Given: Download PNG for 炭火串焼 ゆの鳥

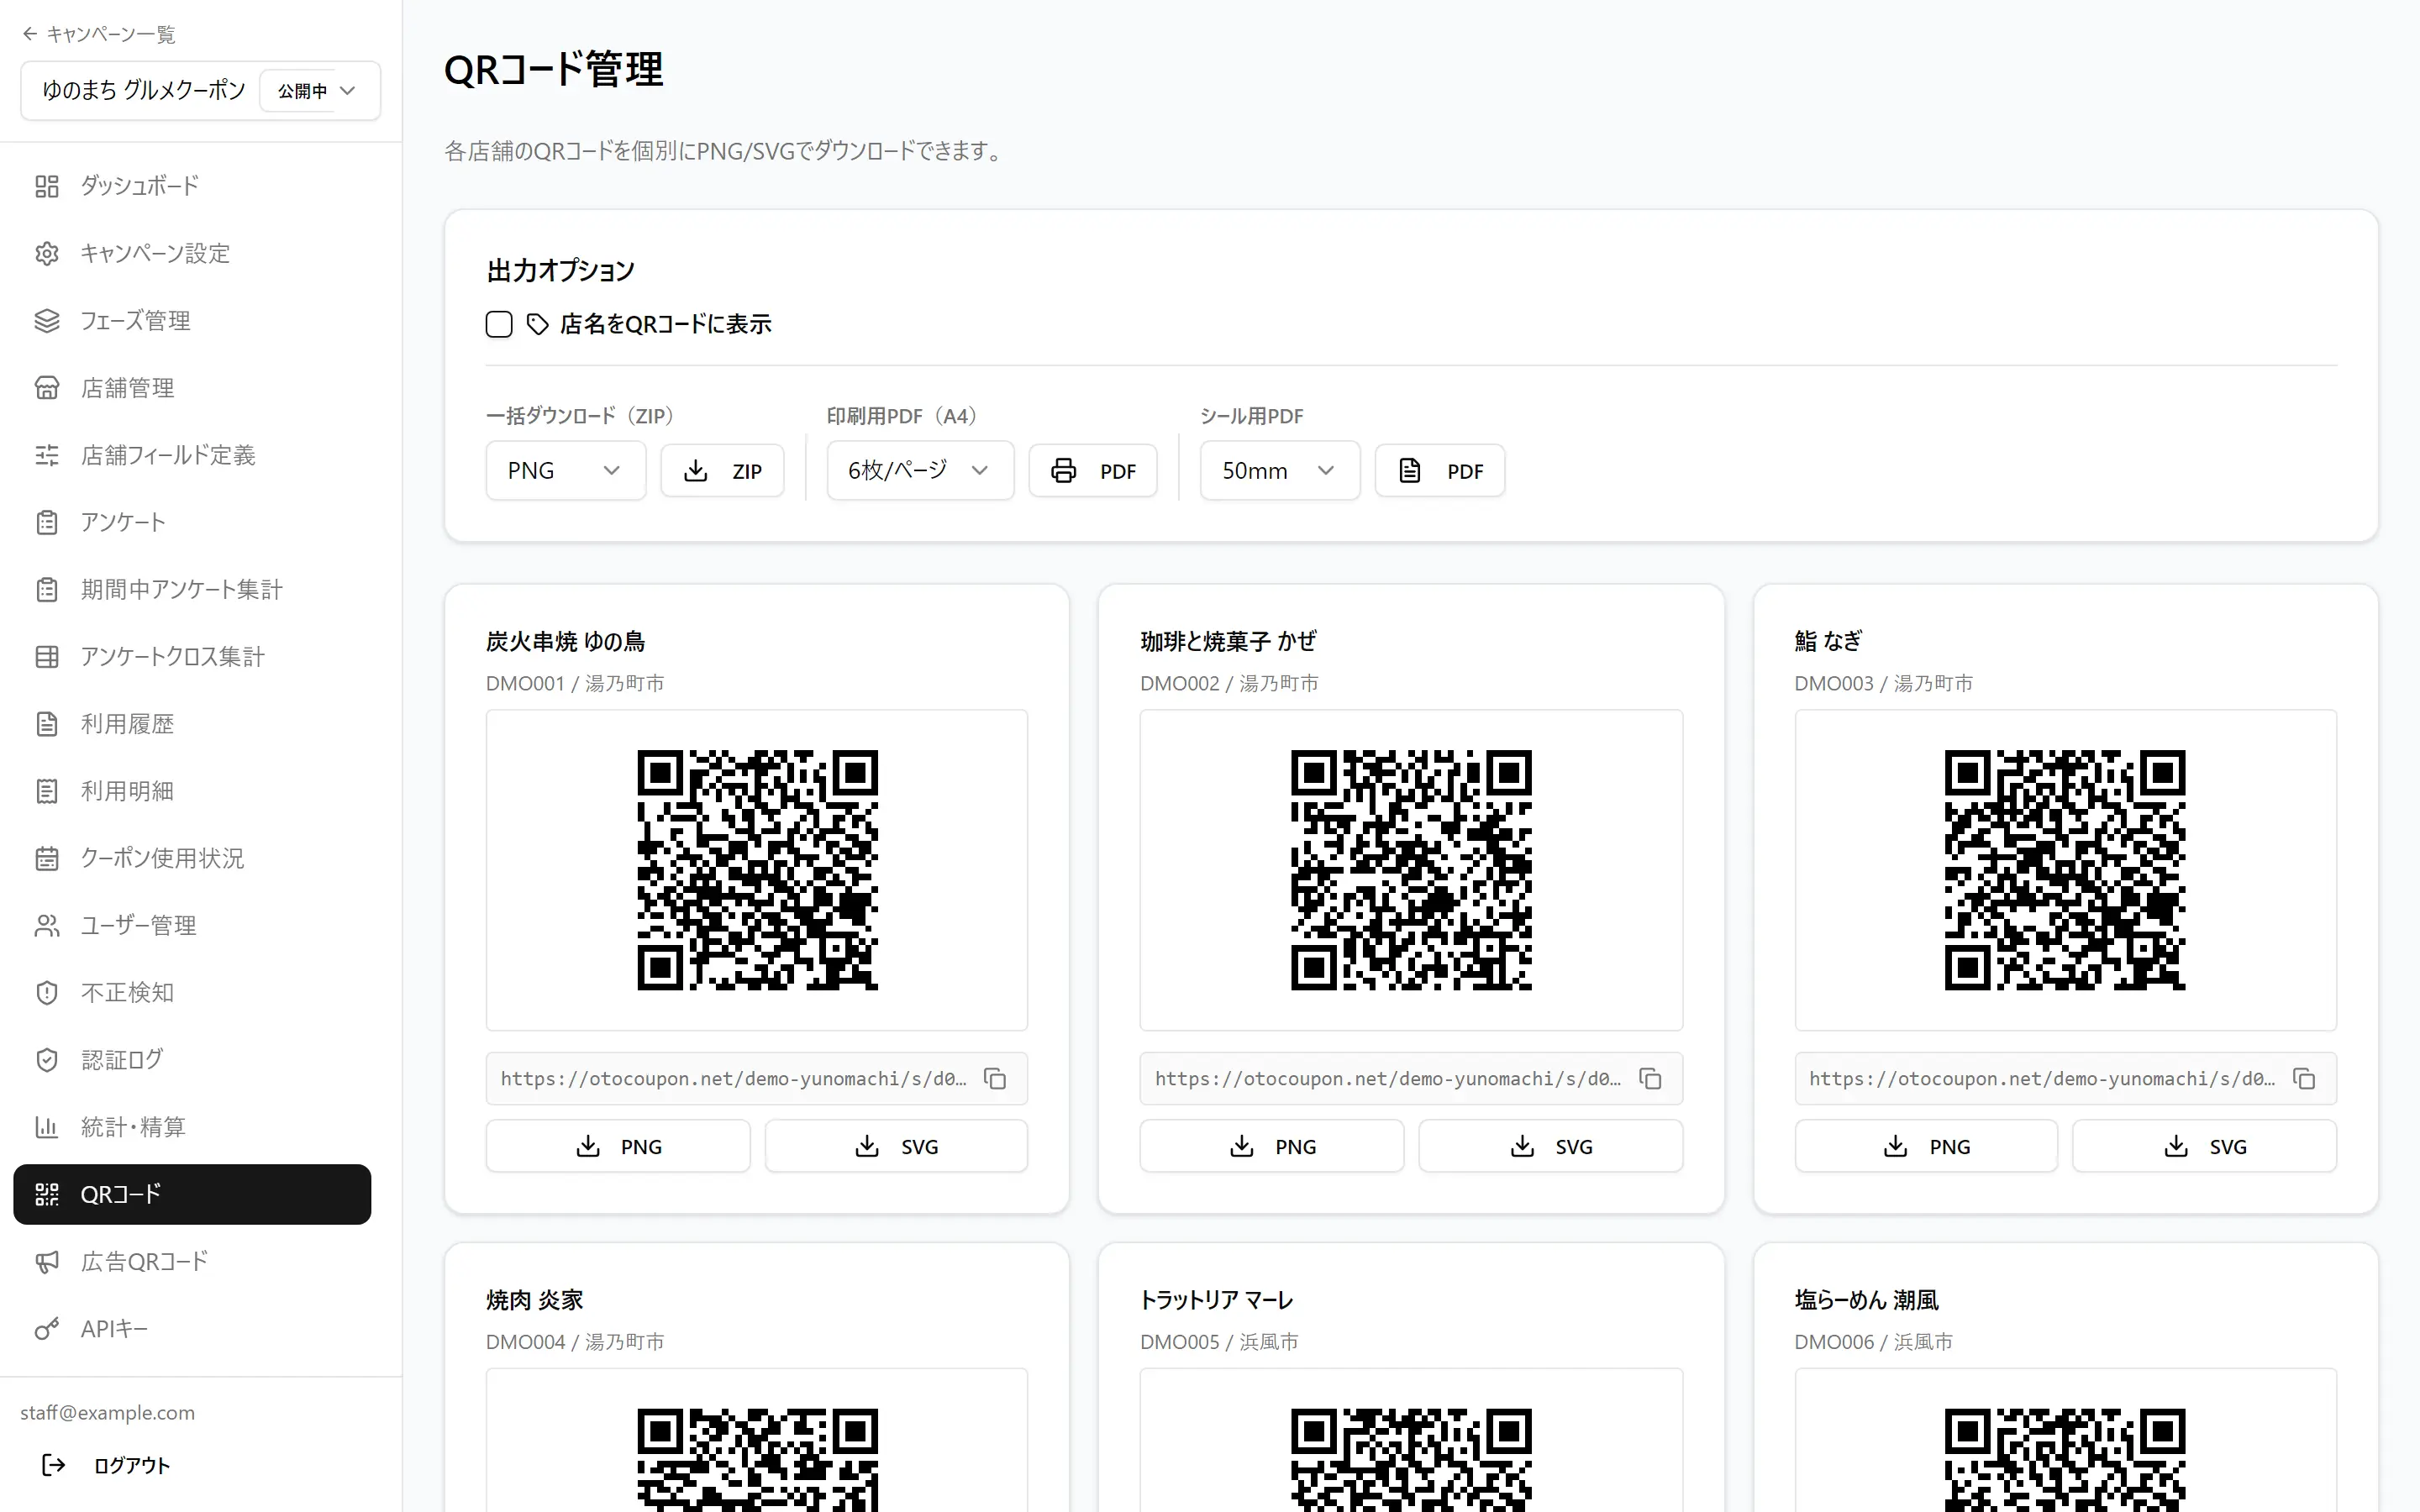Looking at the screenshot, I should pos(618,1146).
